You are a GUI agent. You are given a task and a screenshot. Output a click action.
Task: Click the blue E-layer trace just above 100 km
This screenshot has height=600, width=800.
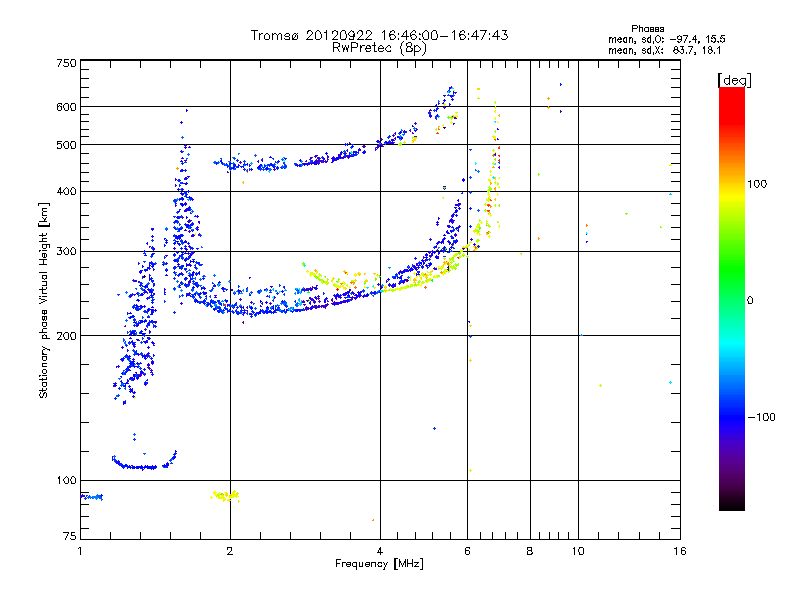144,462
